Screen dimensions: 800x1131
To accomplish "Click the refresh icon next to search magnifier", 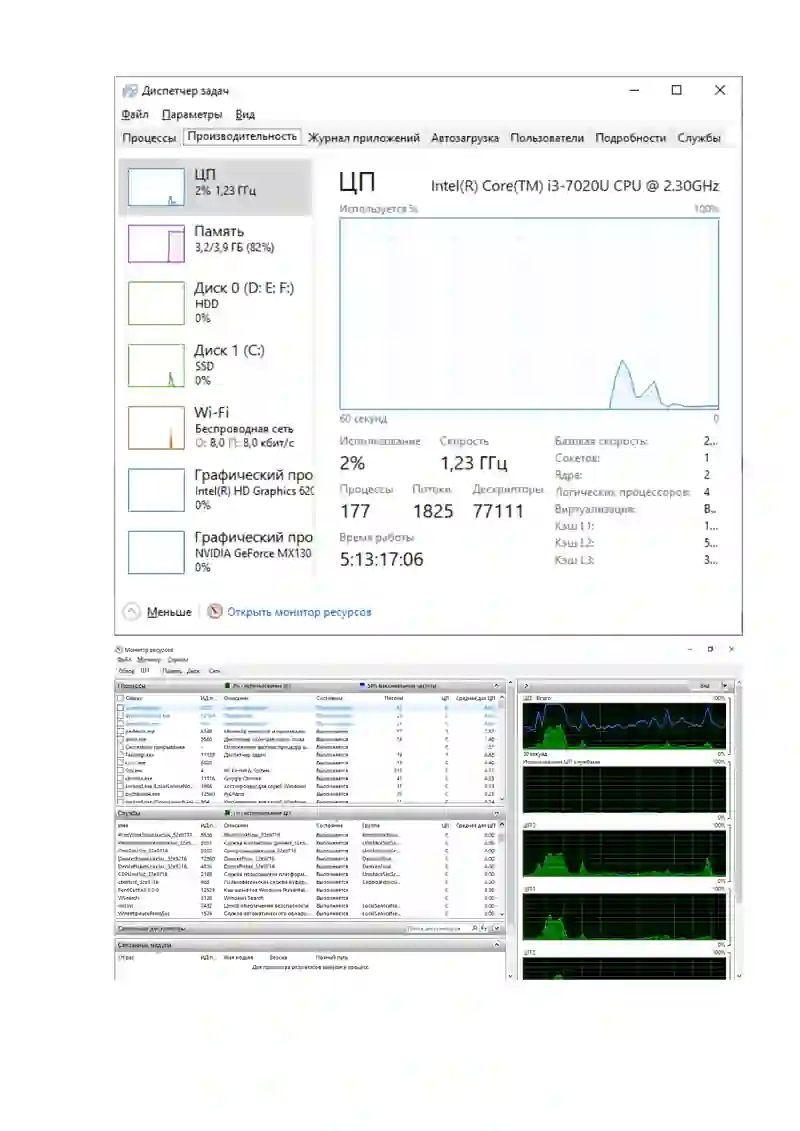I will (x=484, y=928).
